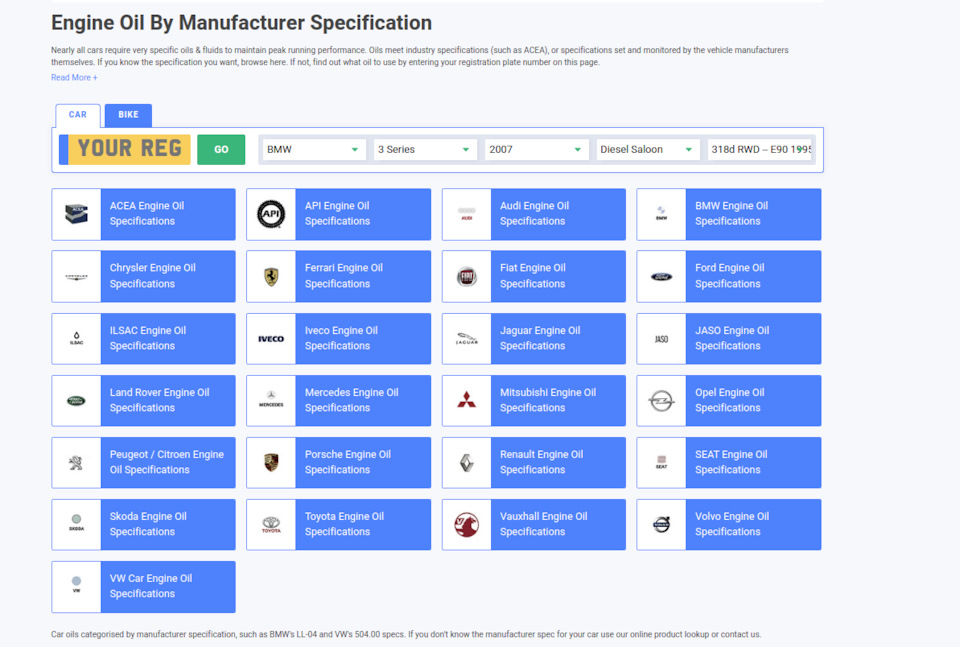Click the Peugeot lion icon
This screenshot has height=647, width=960.
coord(77,463)
